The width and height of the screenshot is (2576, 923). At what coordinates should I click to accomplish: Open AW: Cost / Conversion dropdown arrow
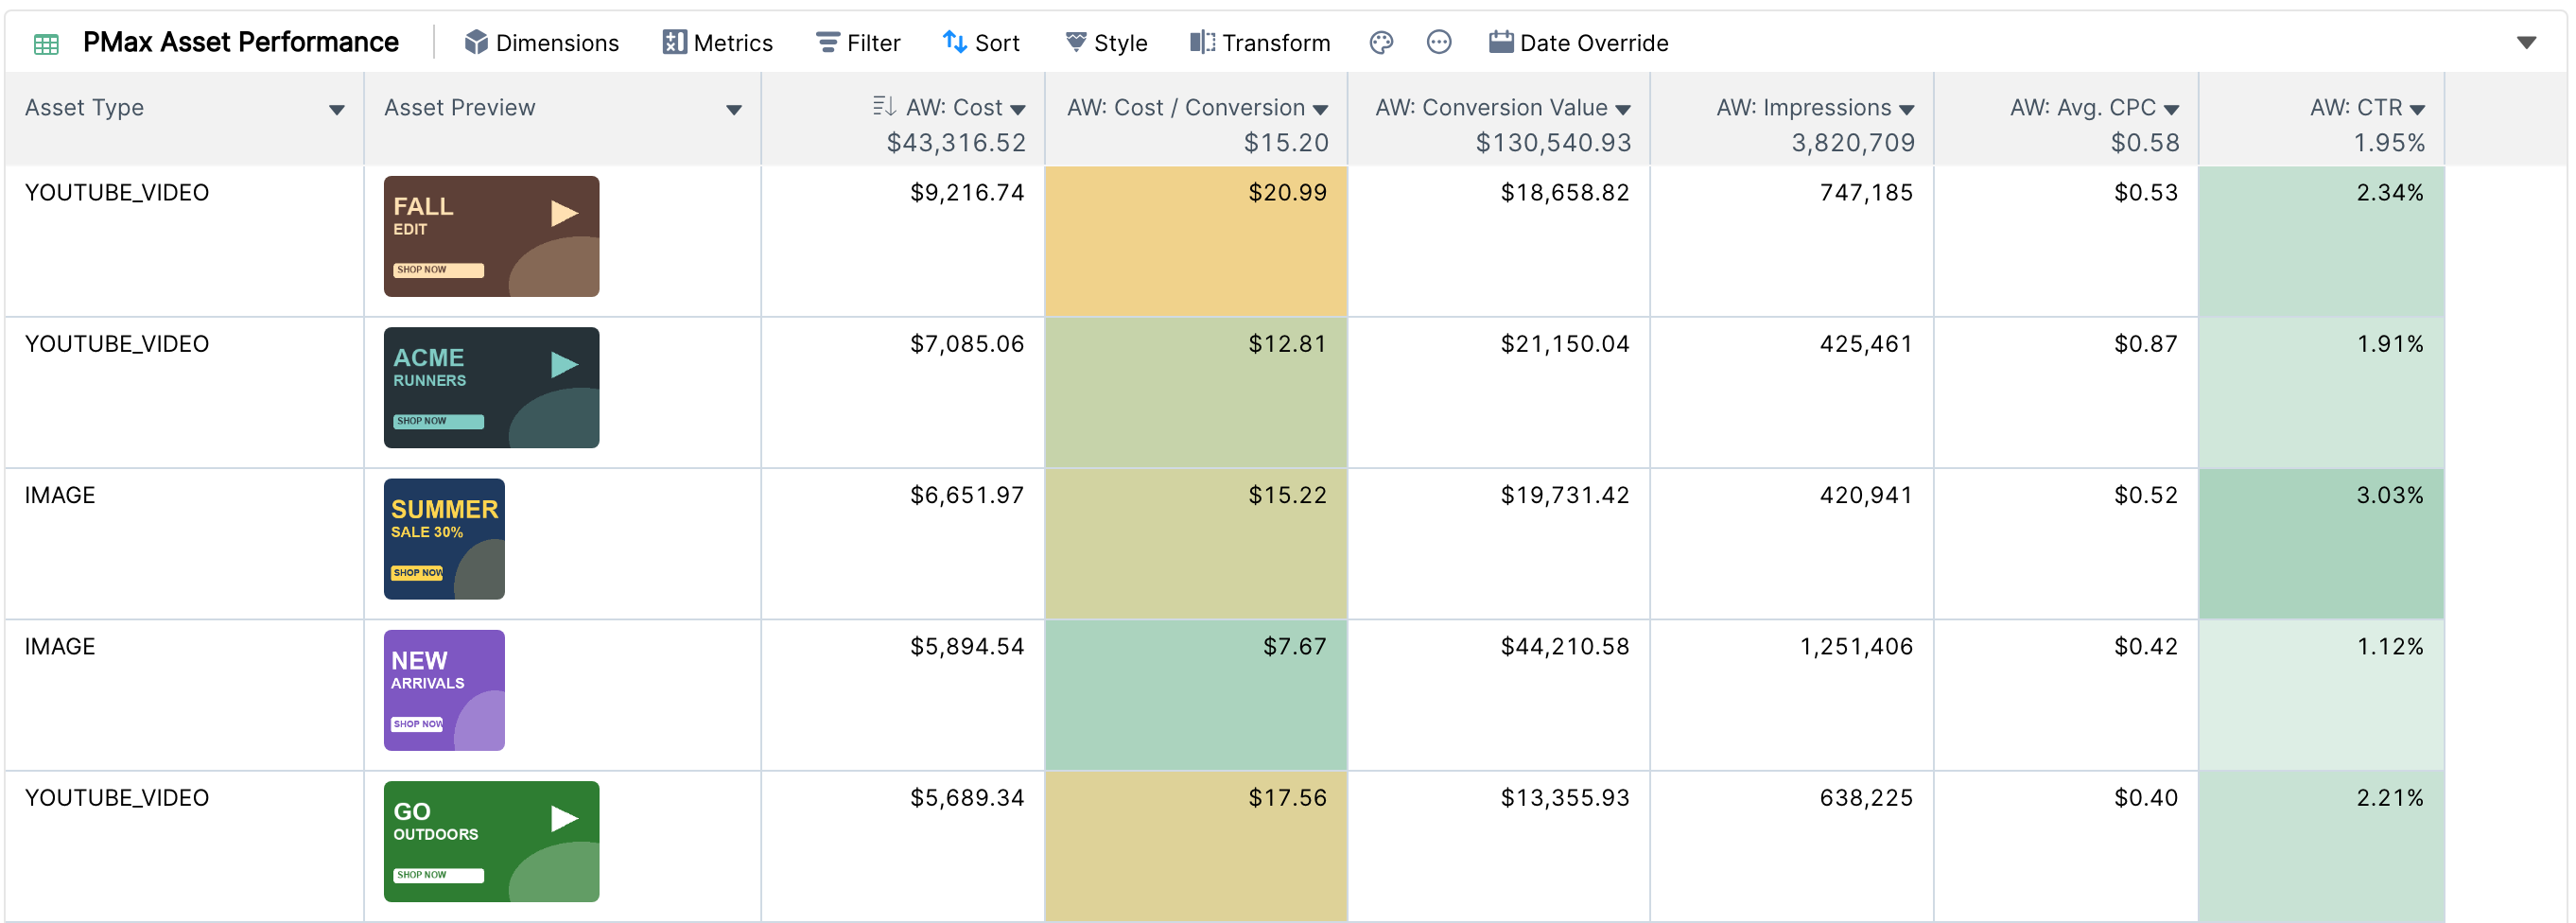(x=1320, y=110)
